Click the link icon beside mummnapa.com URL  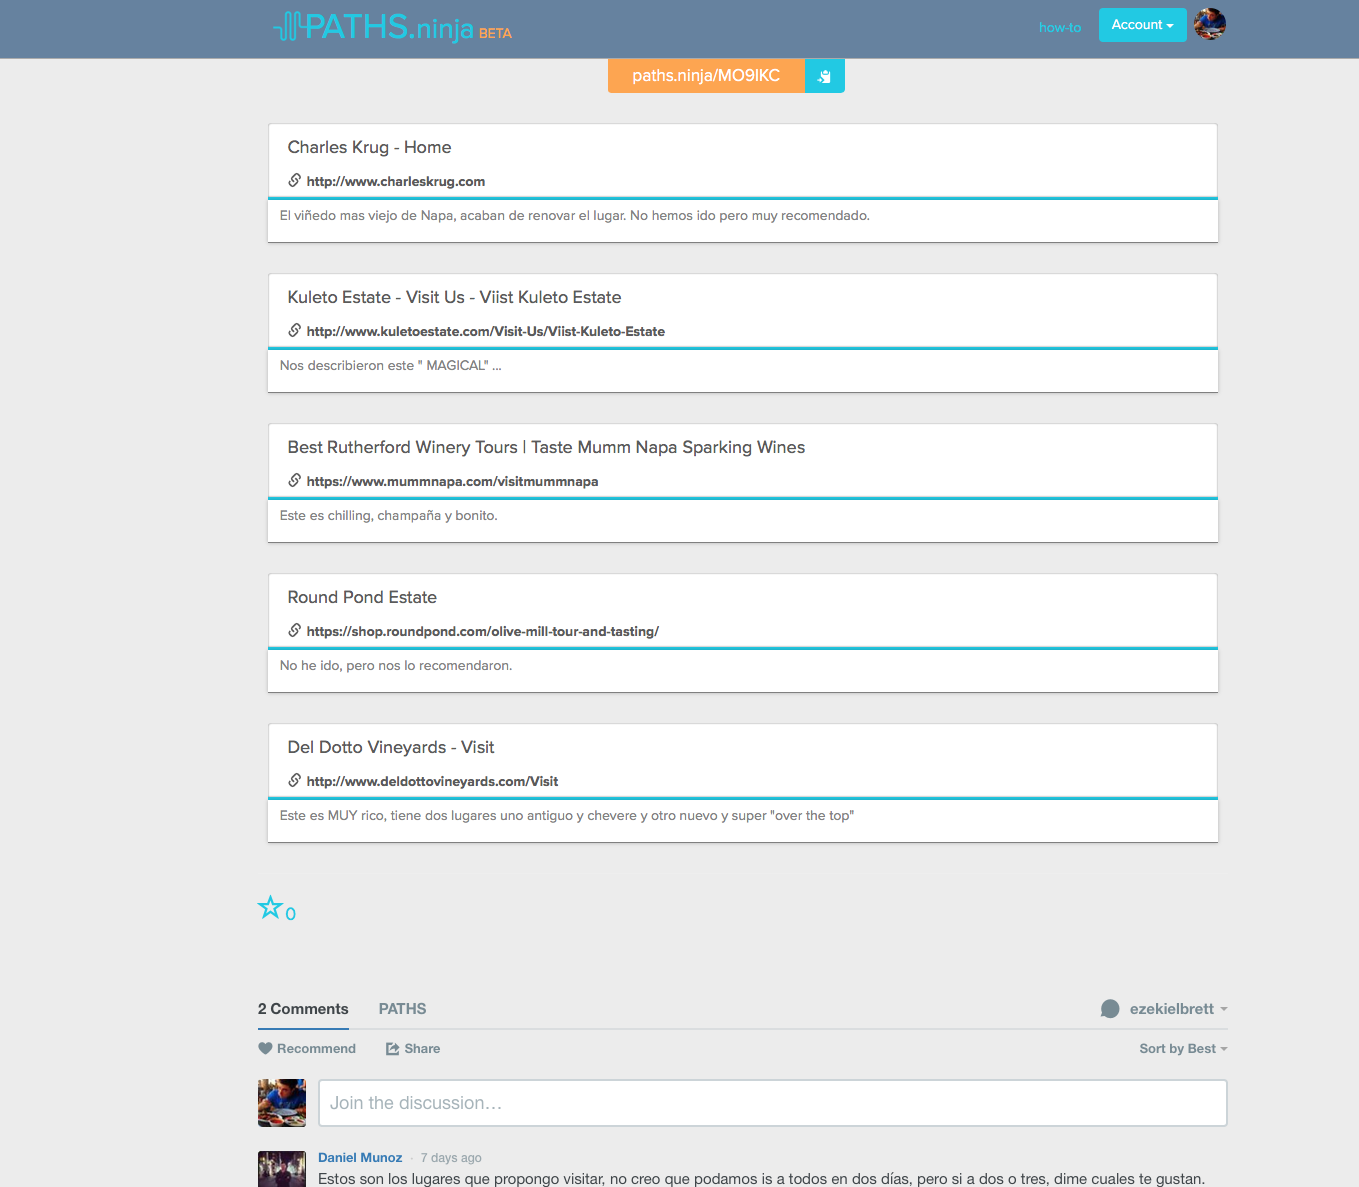[295, 480]
